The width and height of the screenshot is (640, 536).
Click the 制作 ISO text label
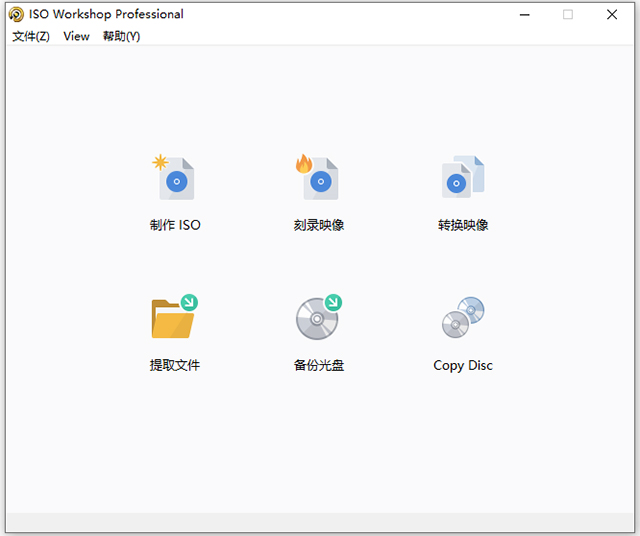point(175,225)
